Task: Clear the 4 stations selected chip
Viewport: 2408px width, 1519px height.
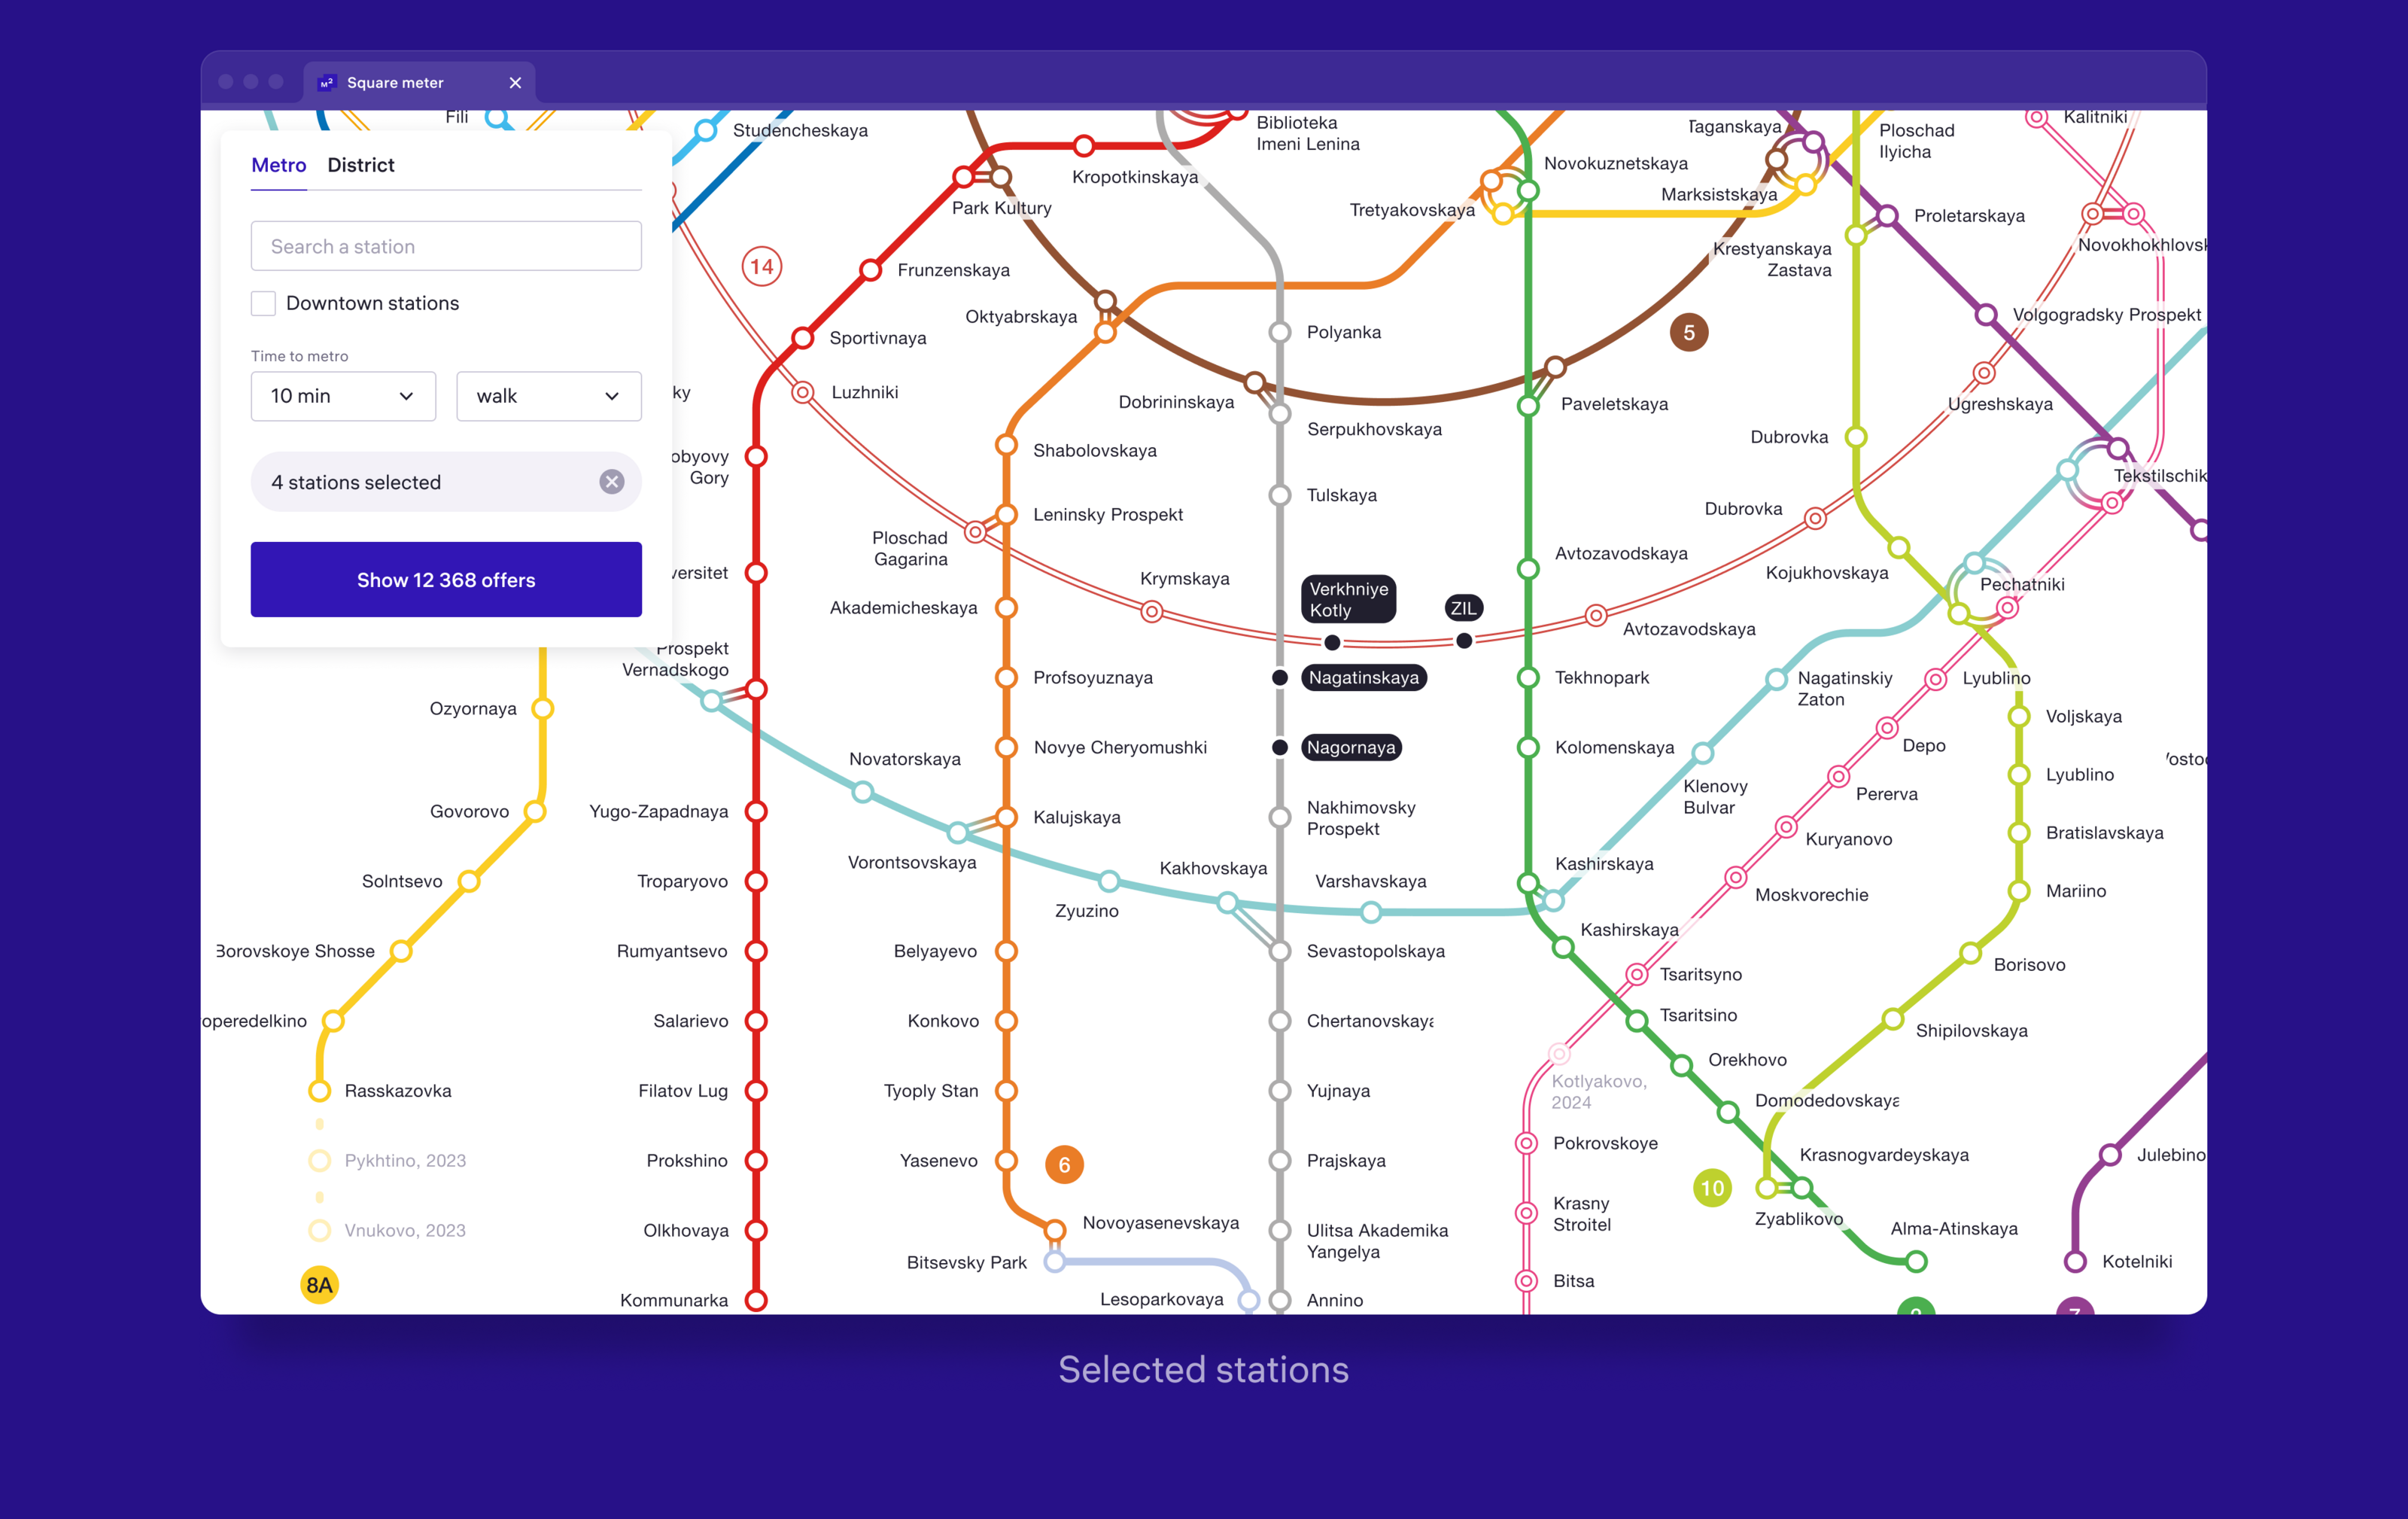Action: tap(612, 482)
